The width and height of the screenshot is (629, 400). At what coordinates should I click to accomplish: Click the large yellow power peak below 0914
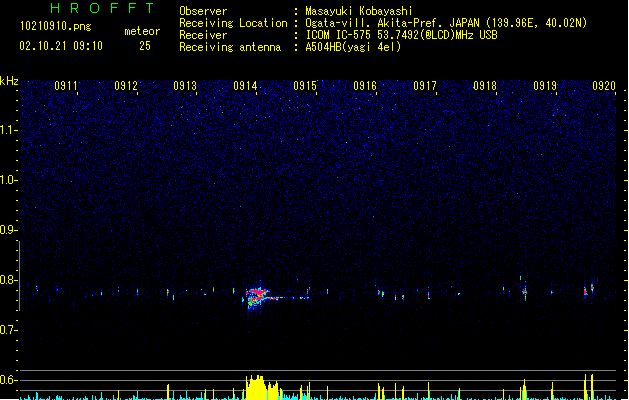tap(262, 388)
